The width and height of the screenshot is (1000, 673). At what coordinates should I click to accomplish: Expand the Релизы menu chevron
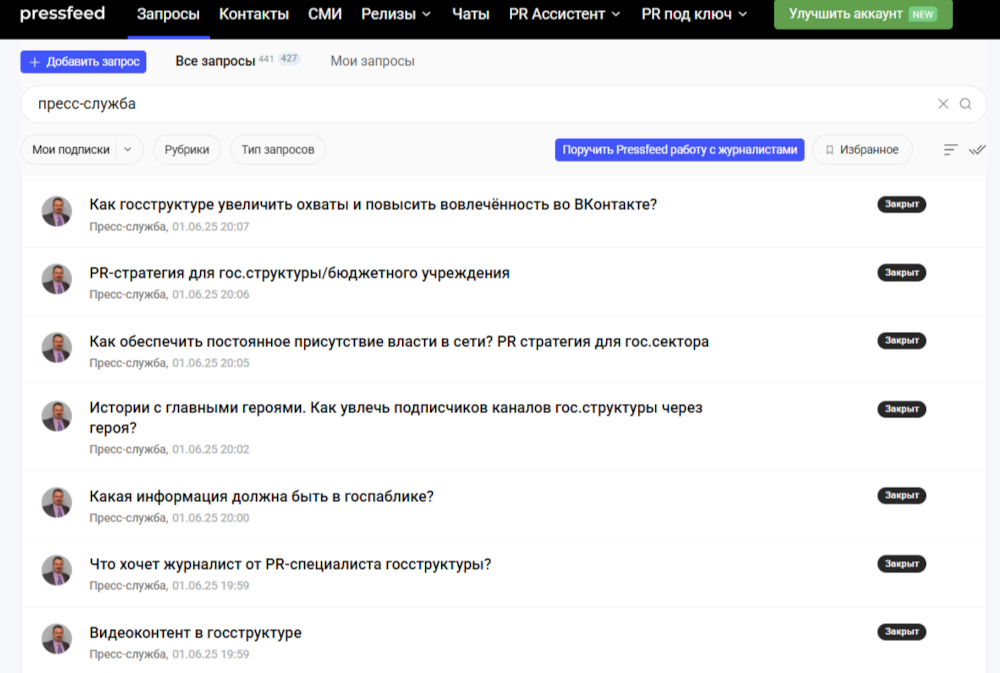[x=427, y=14]
